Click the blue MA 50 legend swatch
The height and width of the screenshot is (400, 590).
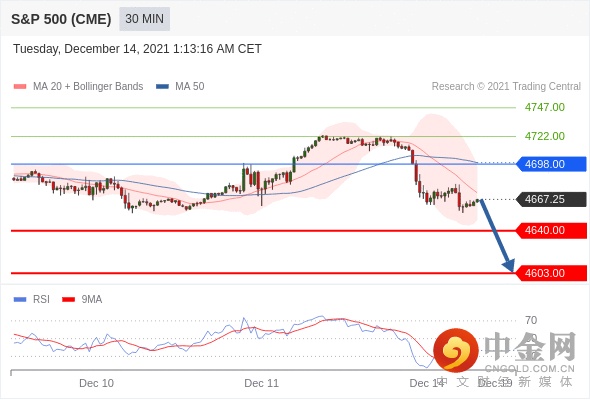pos(162,87)
